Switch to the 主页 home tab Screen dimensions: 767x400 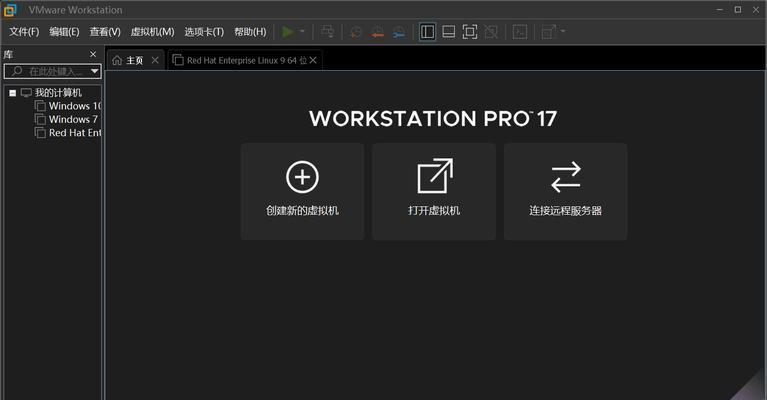click(135, 60)
